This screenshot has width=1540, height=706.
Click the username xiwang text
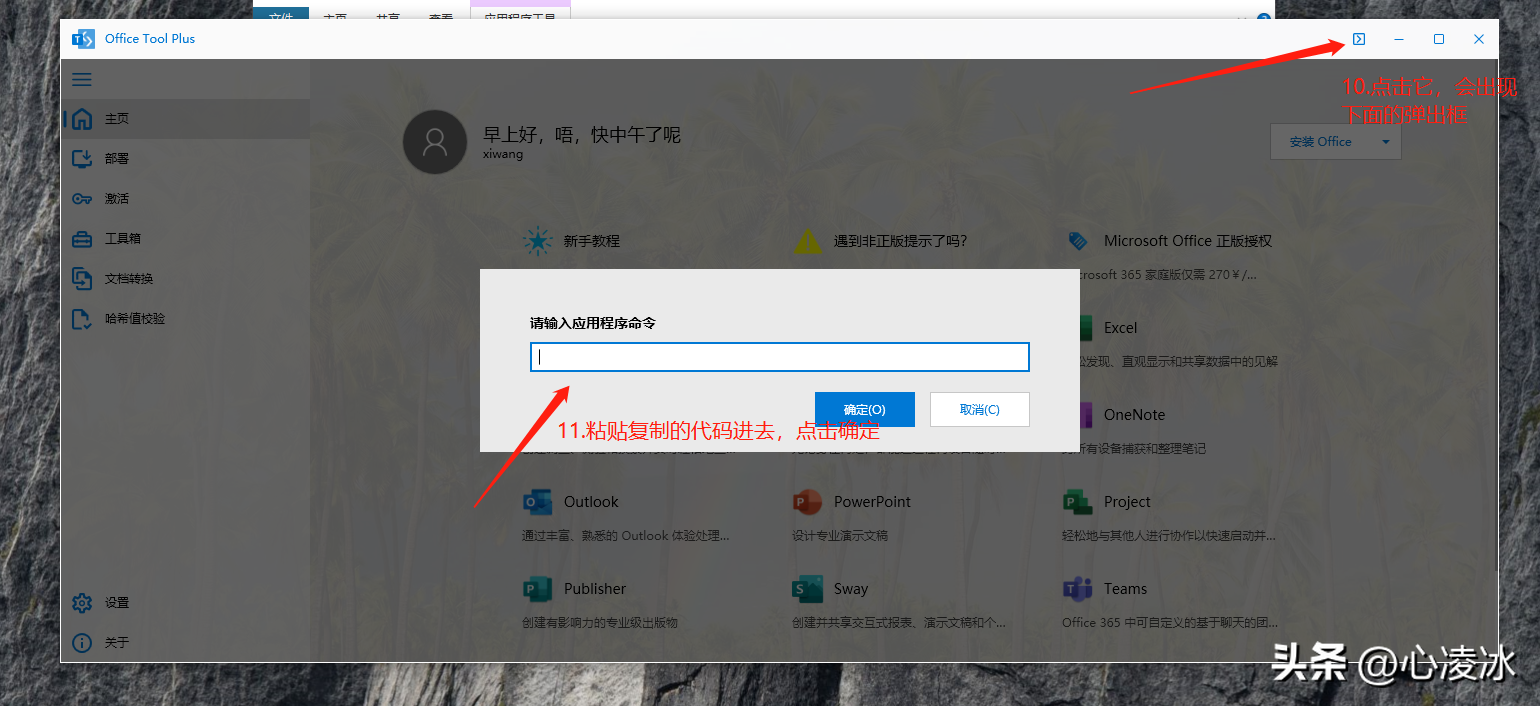(x=503, y=155)
